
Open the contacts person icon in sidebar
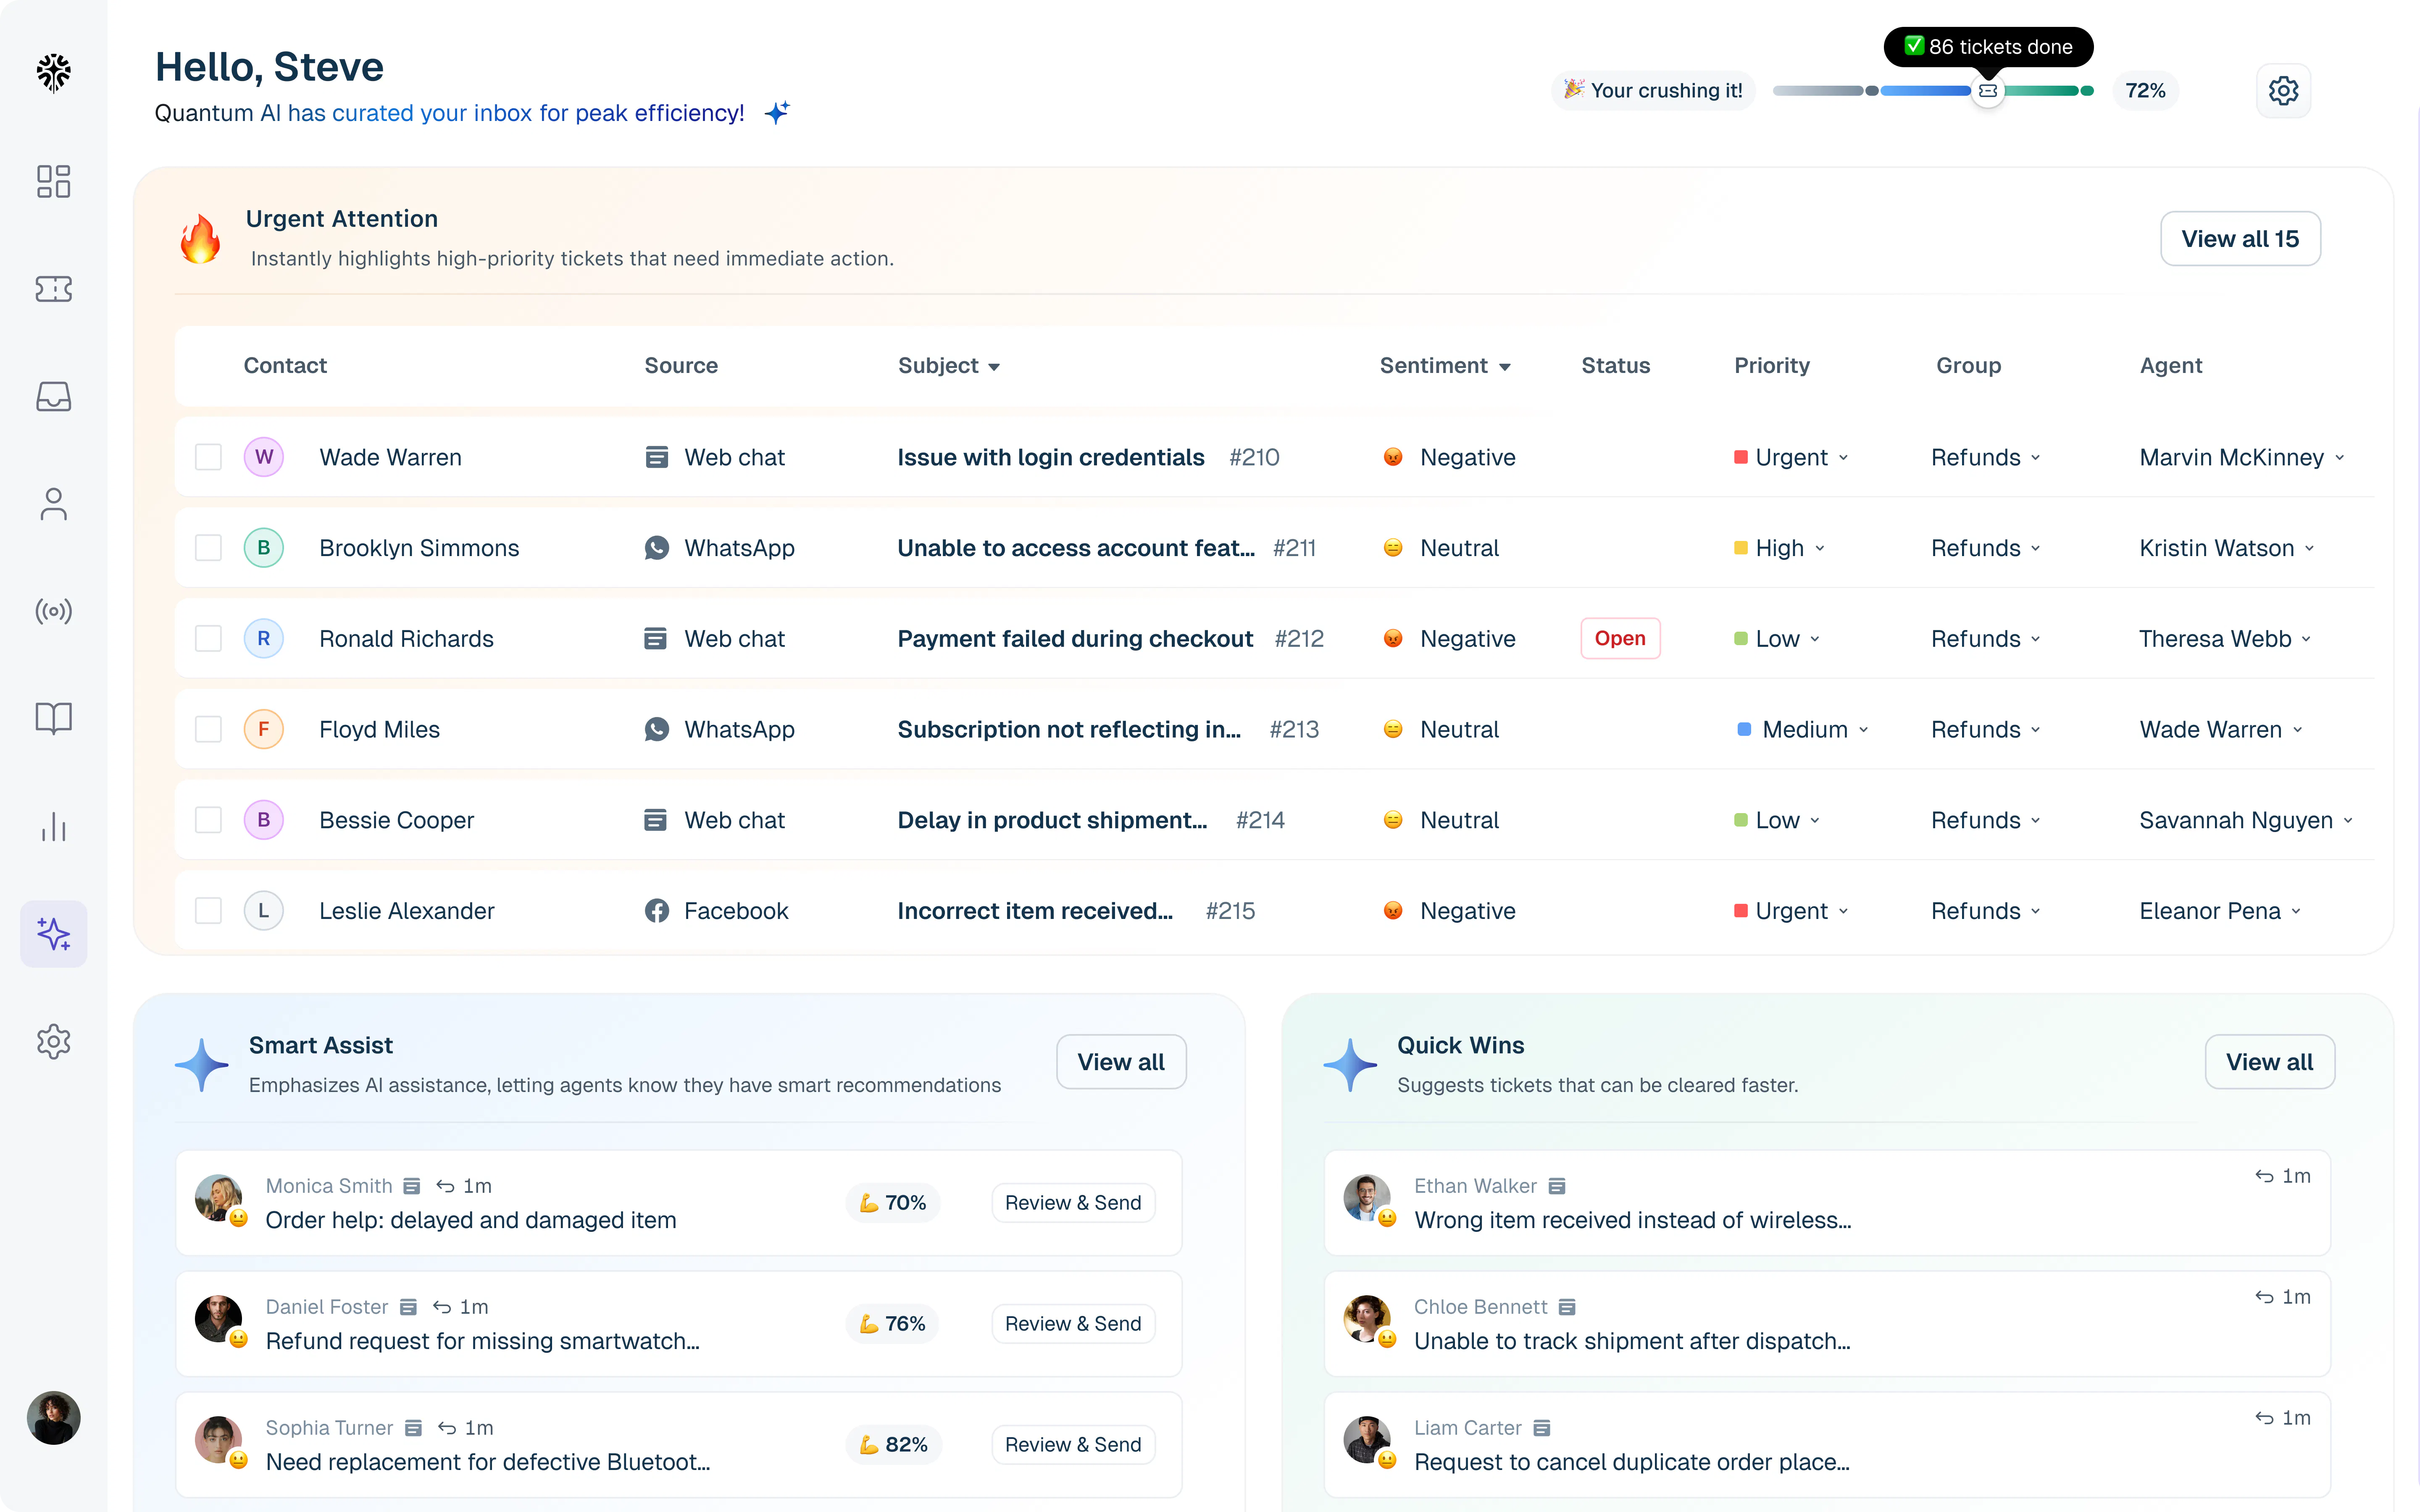click(54, 504)
